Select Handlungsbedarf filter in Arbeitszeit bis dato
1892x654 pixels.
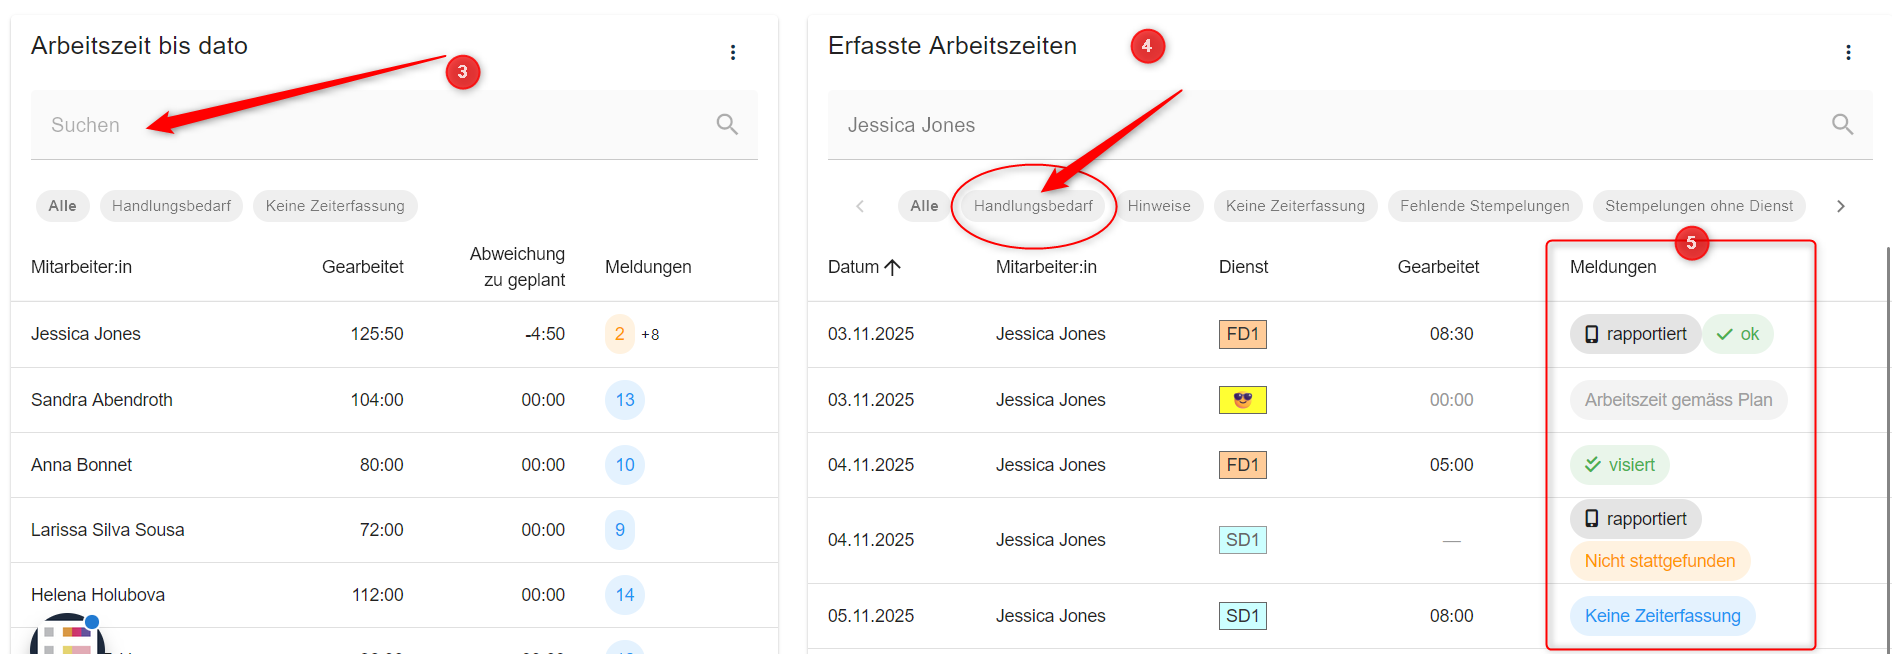(171, 206)
